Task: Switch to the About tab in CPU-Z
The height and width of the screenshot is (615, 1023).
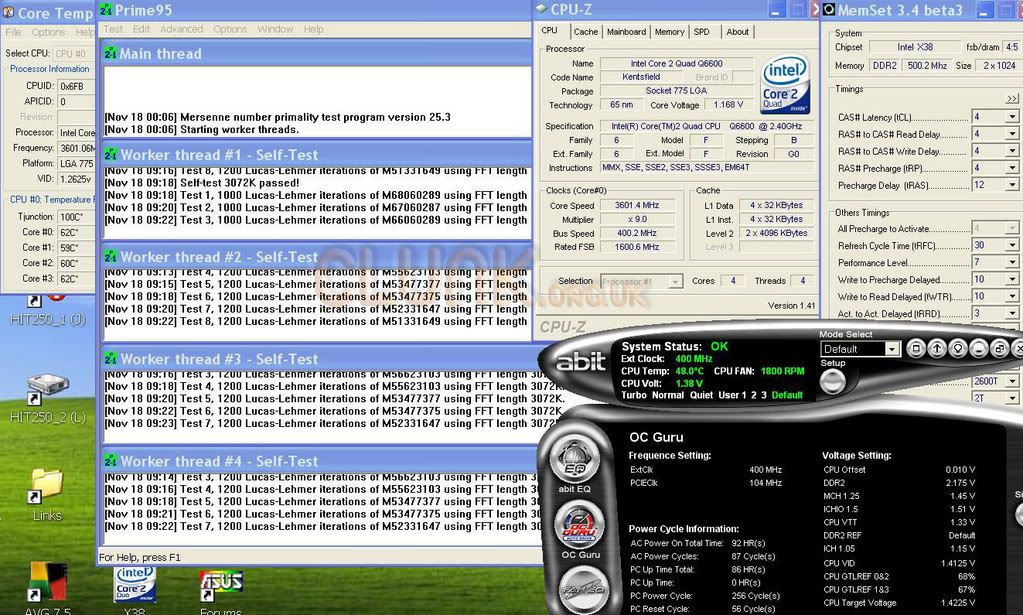Action: click(737, 31)
